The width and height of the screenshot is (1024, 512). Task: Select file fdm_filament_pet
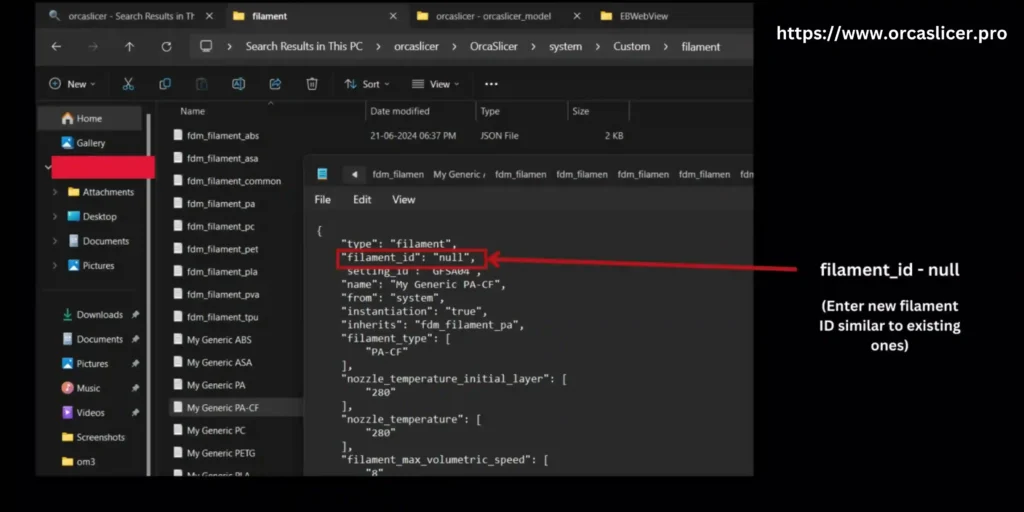click(222, 249)
